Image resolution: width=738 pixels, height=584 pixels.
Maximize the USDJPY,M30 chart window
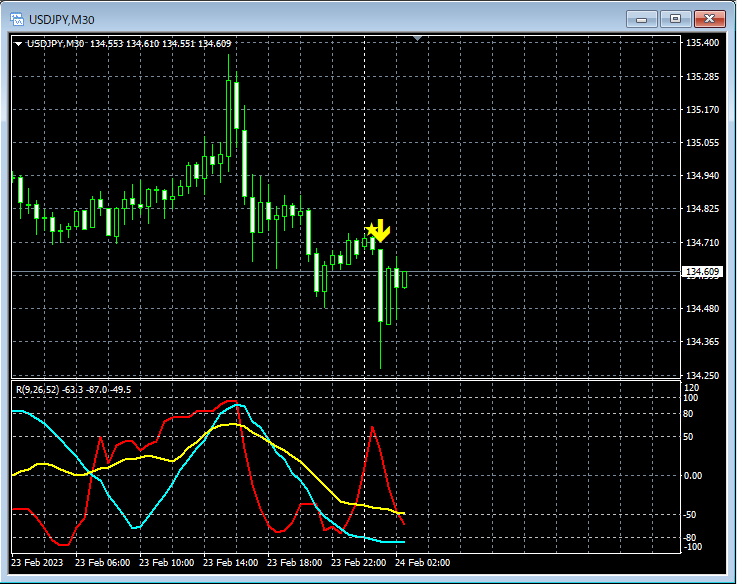(675, 19)
